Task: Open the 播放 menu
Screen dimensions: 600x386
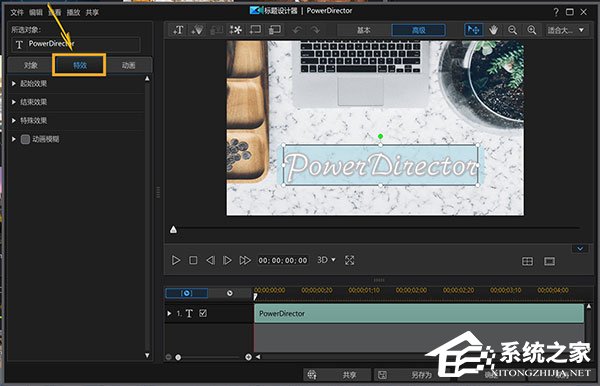Action: (x=73, y=13)
